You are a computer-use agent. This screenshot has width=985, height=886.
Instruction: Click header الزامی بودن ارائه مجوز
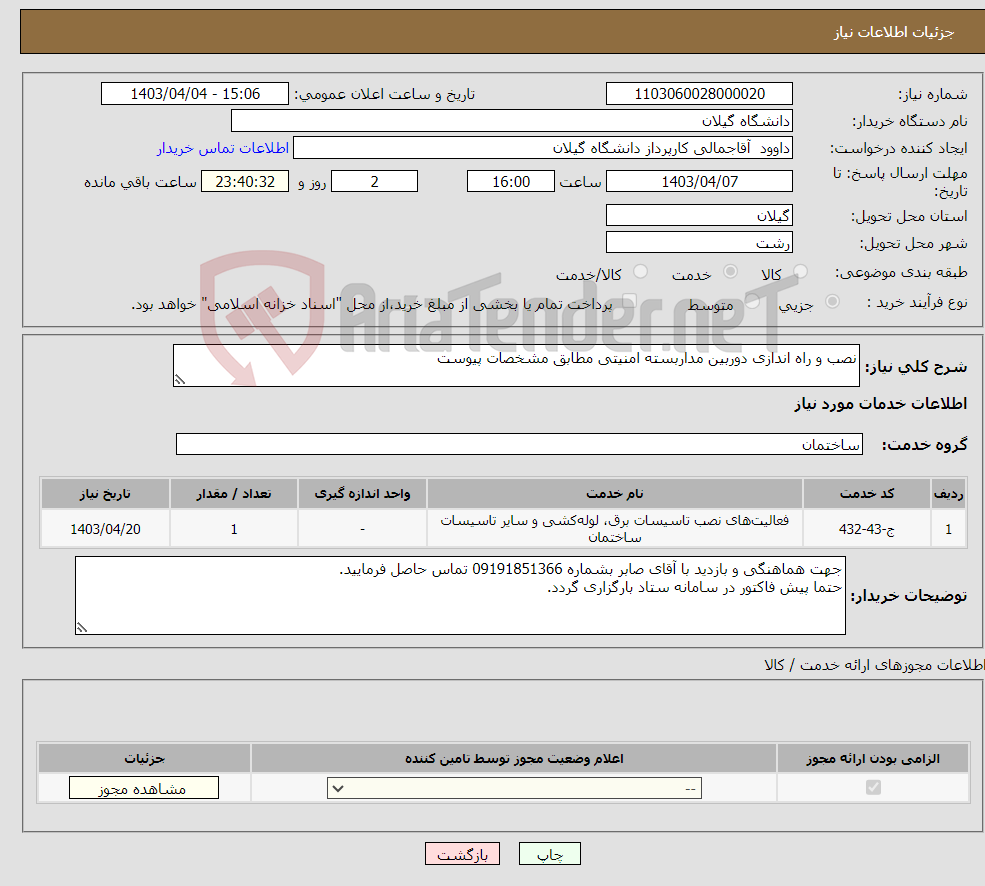(873, 758)
